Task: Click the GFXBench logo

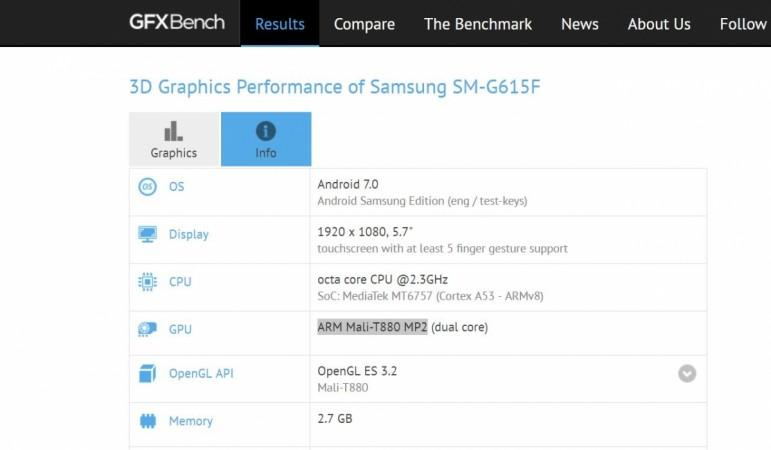Action: (x=177, y=22)
